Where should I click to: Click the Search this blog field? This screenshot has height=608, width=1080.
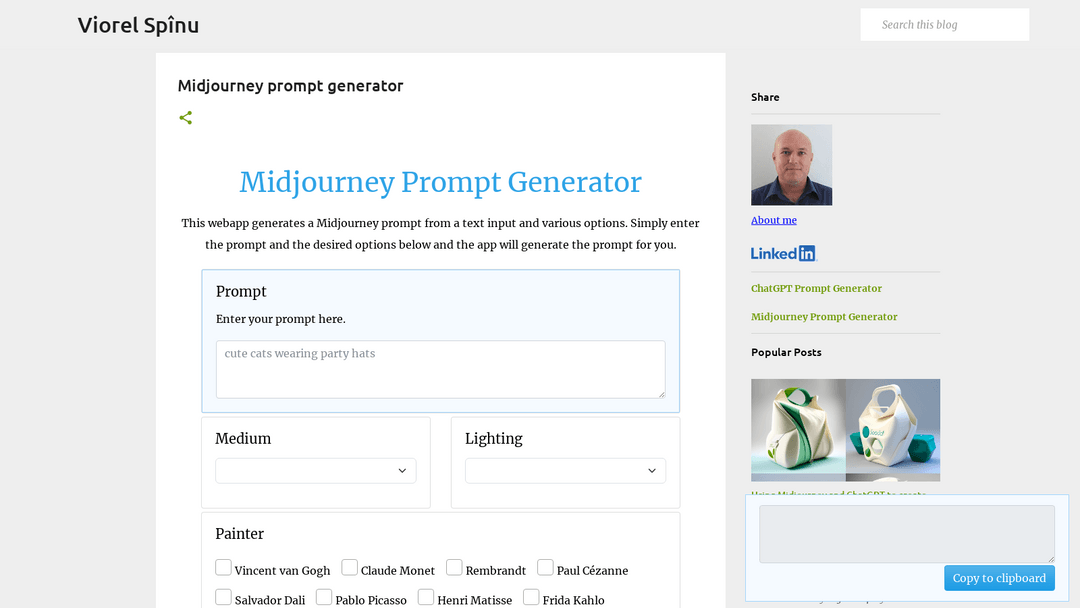point(944,25)
